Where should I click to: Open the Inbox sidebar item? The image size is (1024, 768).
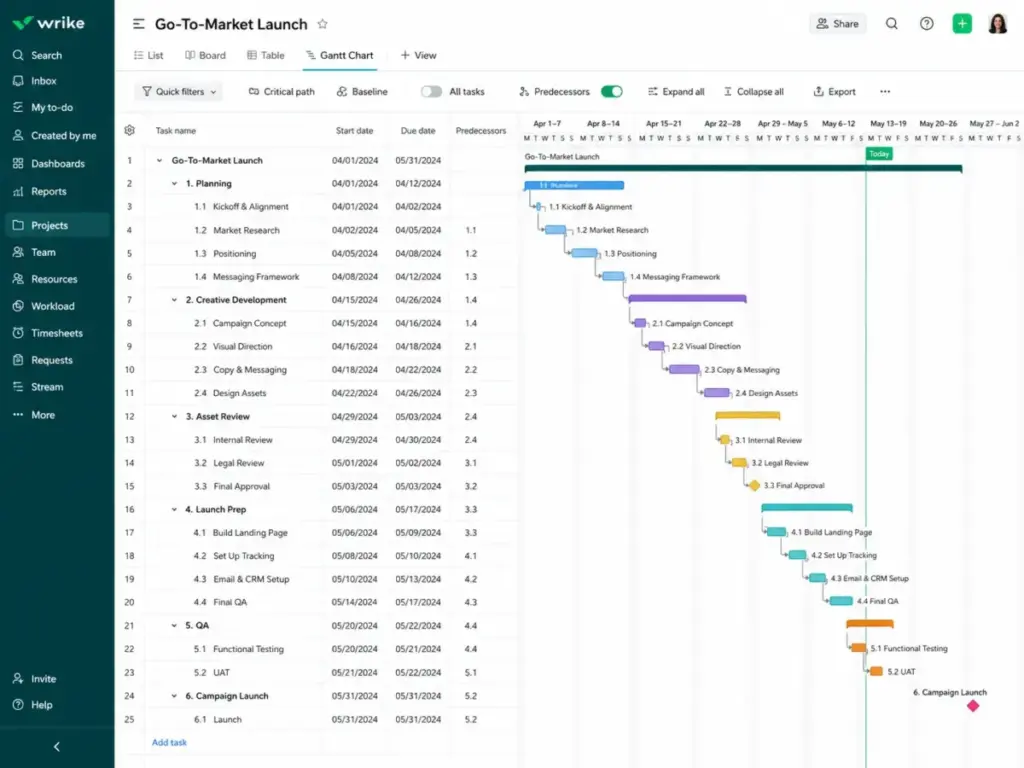pyautogui.click(x=35, y=81)
